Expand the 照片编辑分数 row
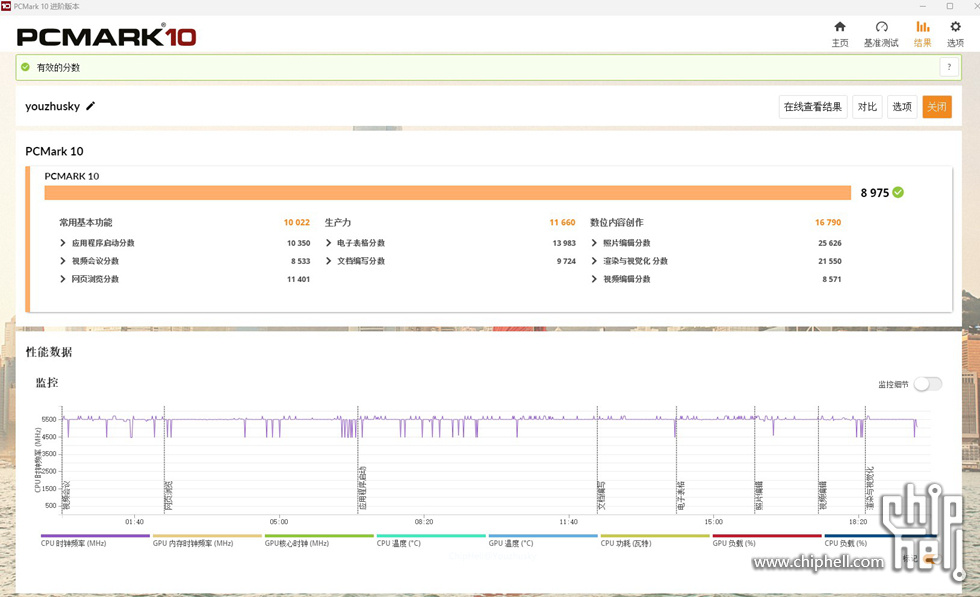 pos(594,243)
